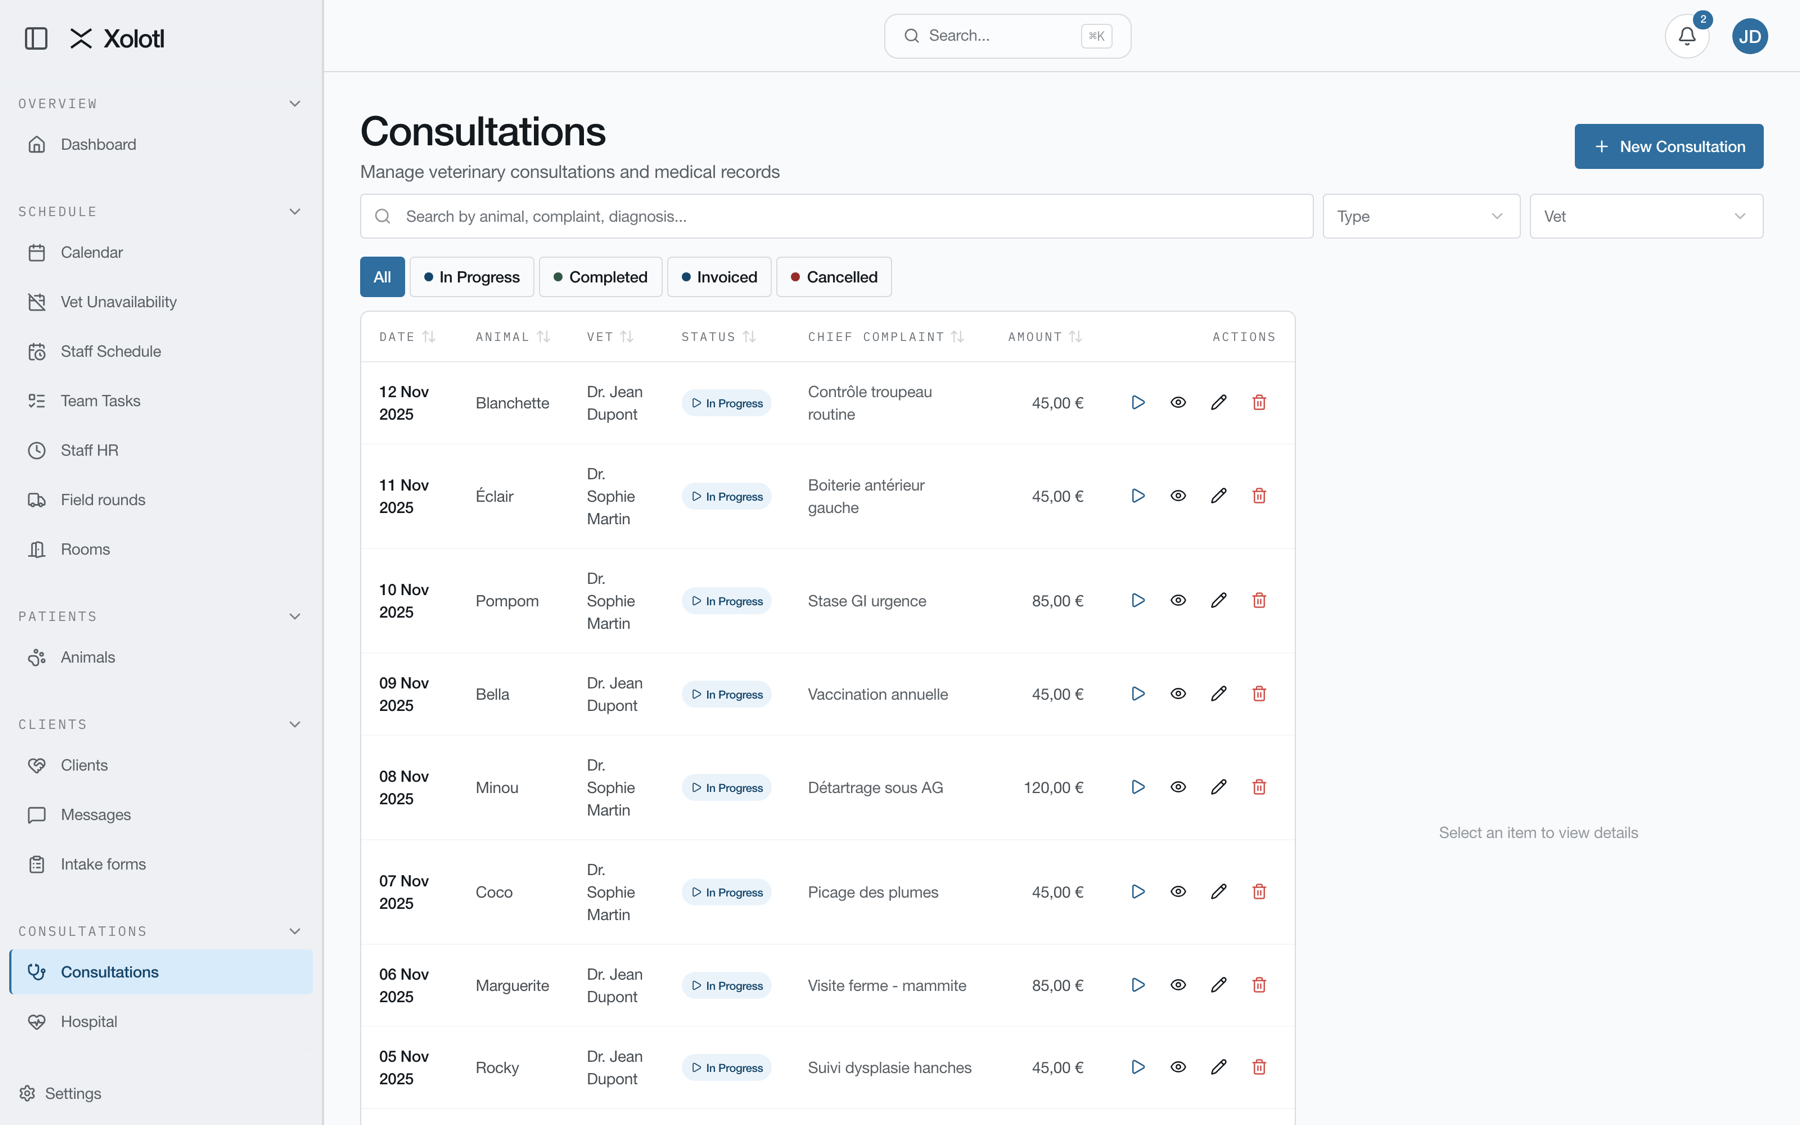This screenshot has height=1125, width=1800.
Task: Click consultation search by animal field
Action: pyautogui.click(x=836, y=216)
